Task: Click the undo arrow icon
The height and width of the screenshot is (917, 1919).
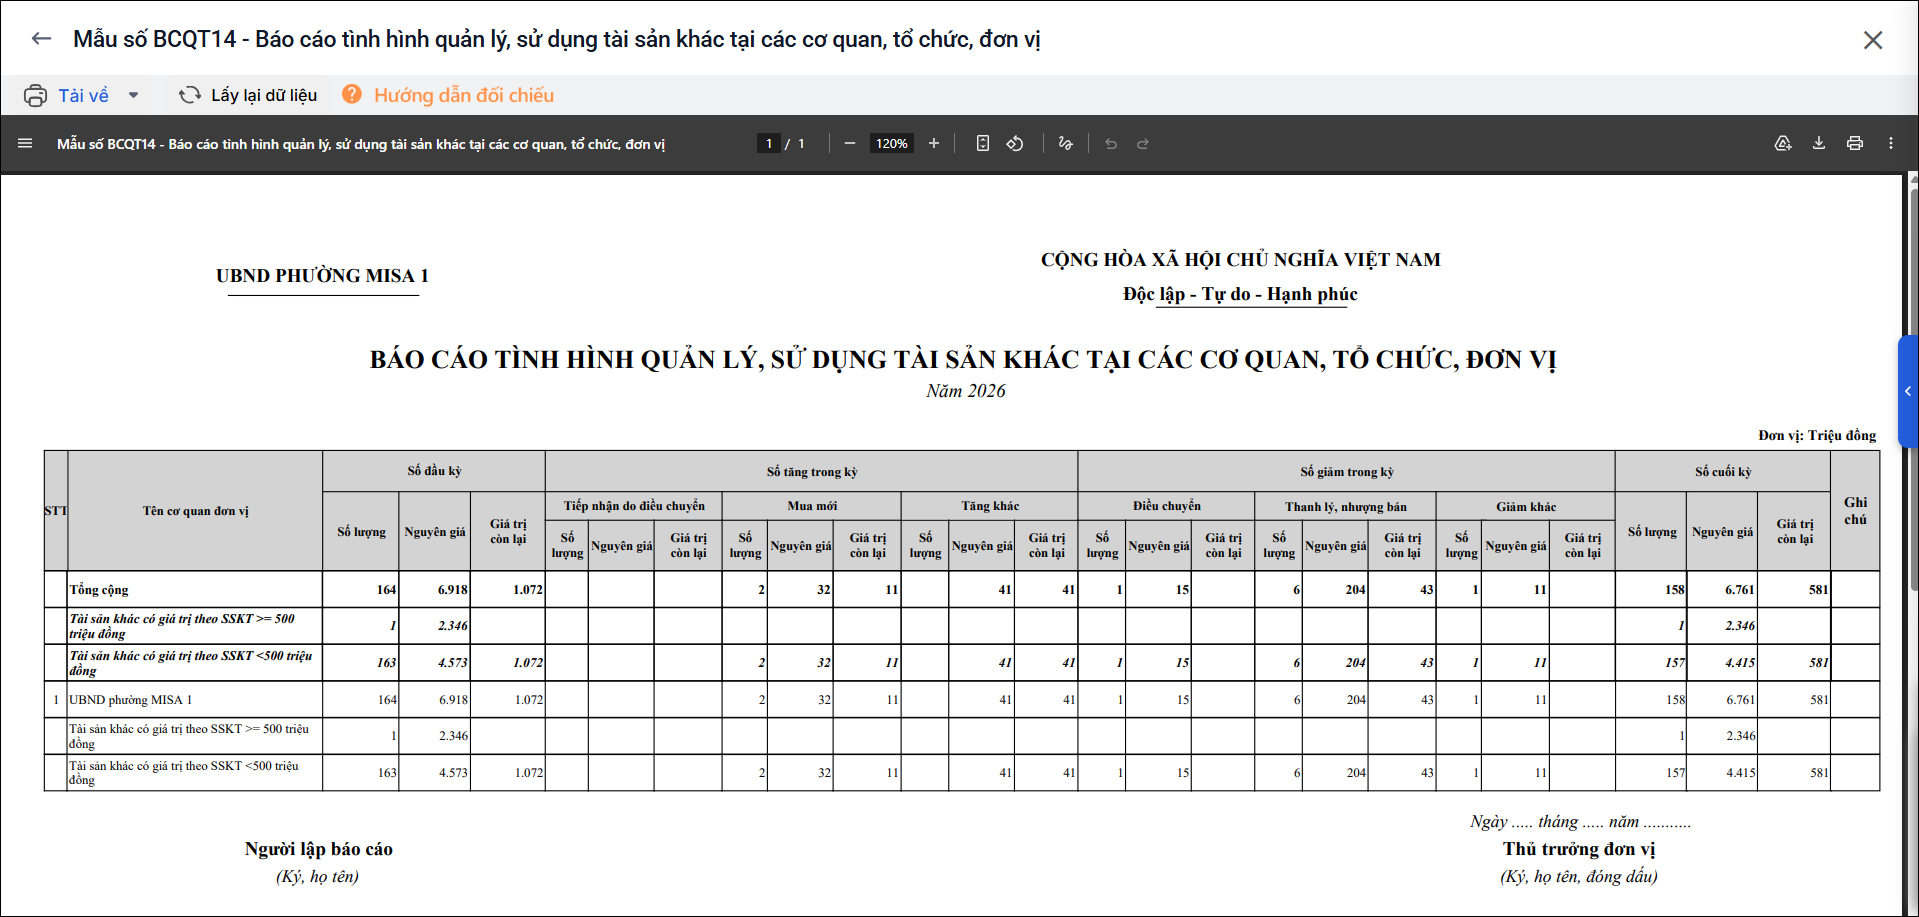Action: [1111, 143]
